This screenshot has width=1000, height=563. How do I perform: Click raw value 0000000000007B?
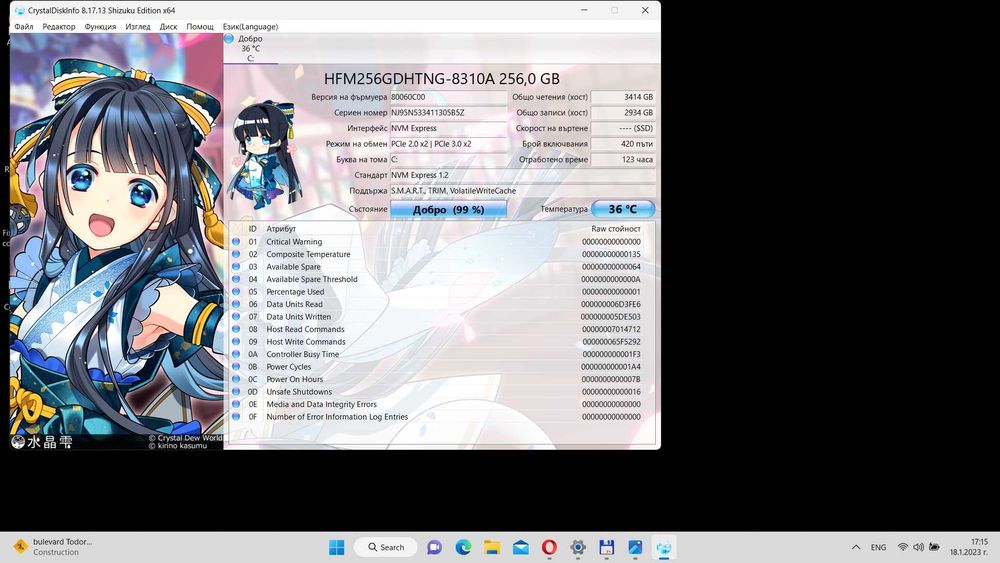[x=611, y=379]
